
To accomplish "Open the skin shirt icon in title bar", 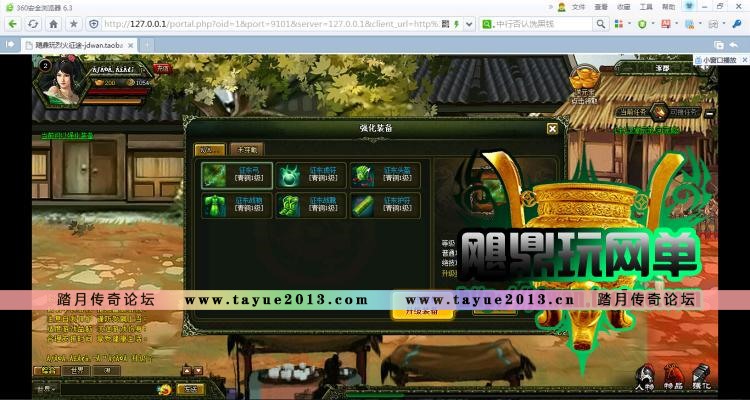I will pyautogui.click(x=689, y=6).
